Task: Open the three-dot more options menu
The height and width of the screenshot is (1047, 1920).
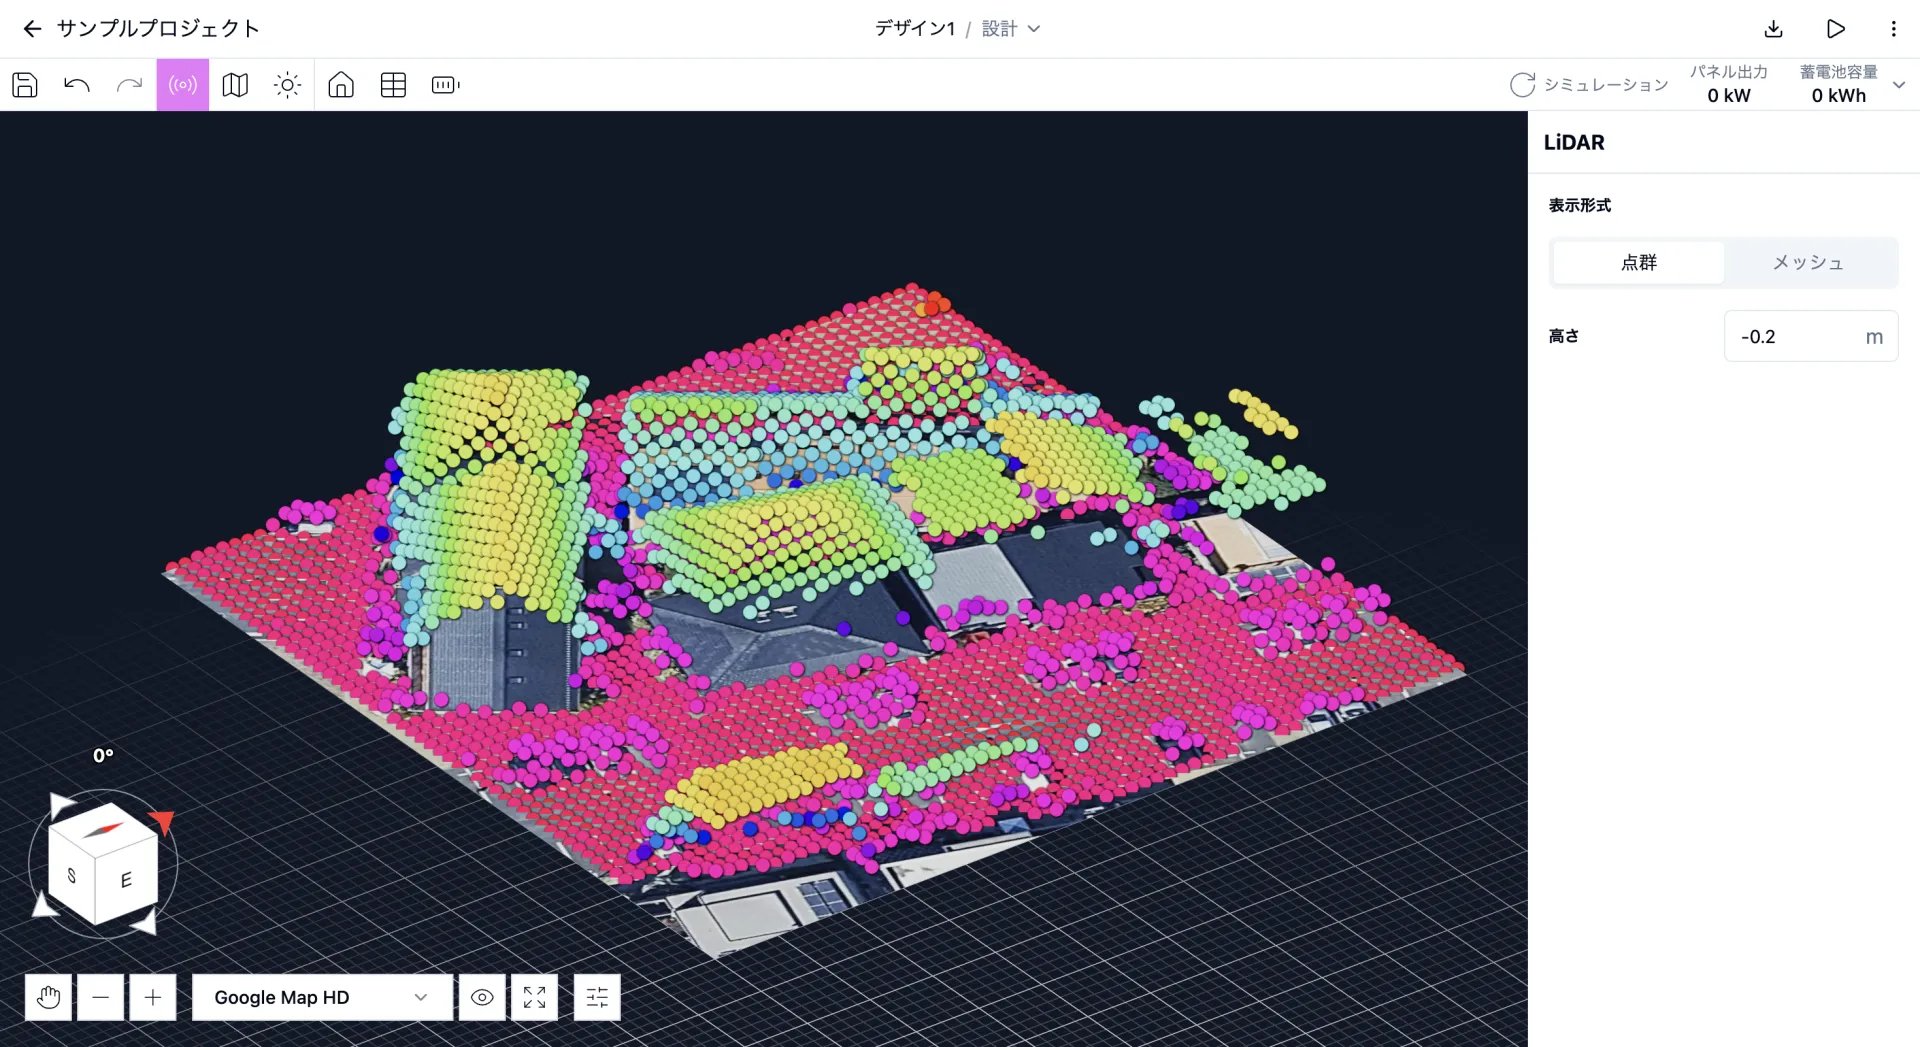Action: click(1893, 29)
